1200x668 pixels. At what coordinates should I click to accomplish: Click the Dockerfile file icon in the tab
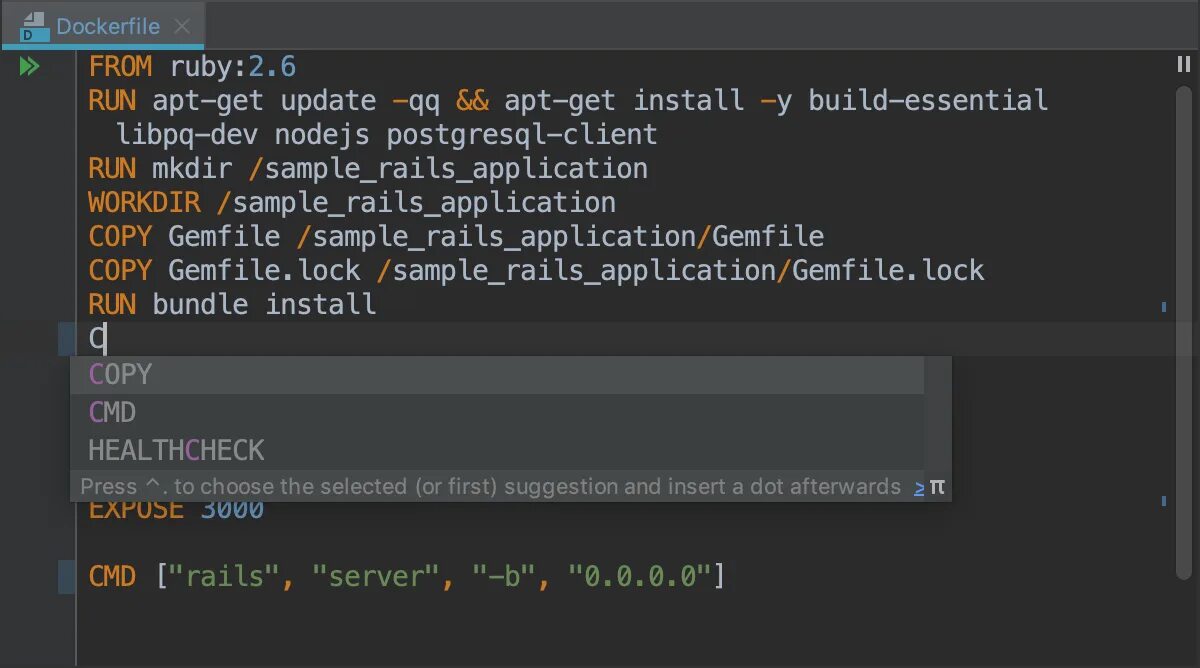click(x=34, y=27)
